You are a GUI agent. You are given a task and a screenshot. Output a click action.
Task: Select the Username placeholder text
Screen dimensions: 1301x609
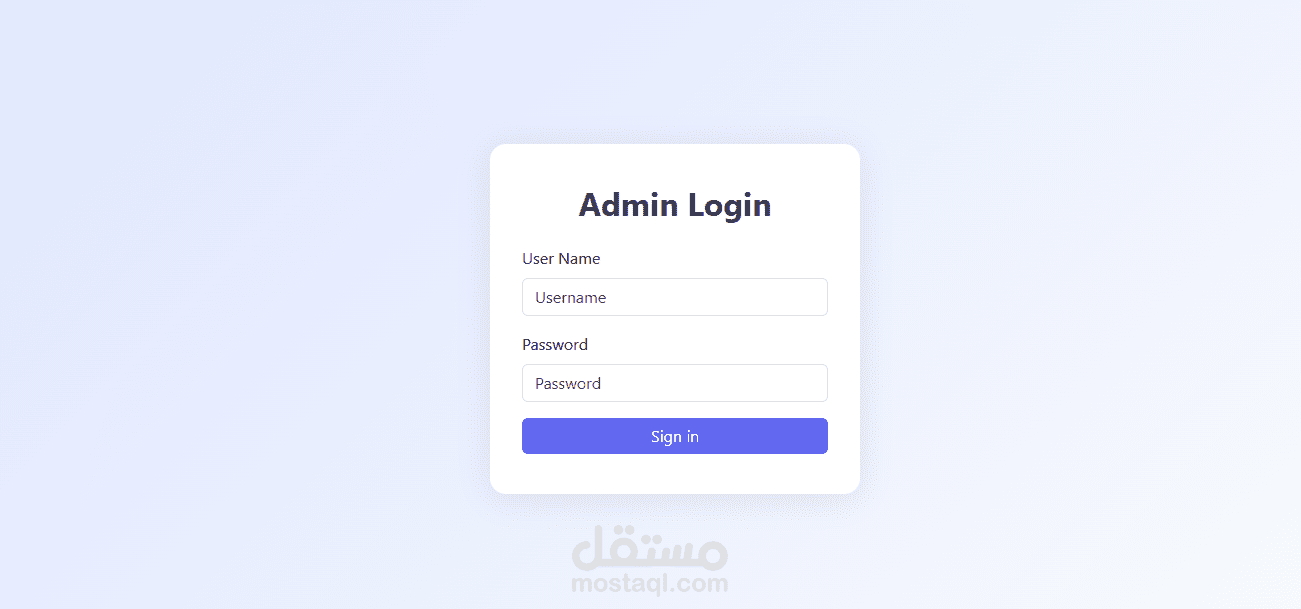(x=570, y=297)
